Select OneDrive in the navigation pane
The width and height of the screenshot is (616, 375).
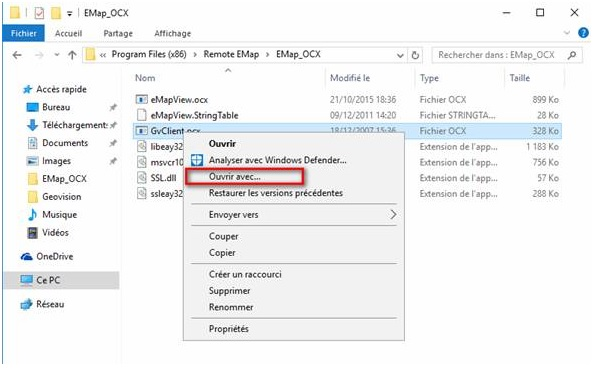tap(55, 256)
